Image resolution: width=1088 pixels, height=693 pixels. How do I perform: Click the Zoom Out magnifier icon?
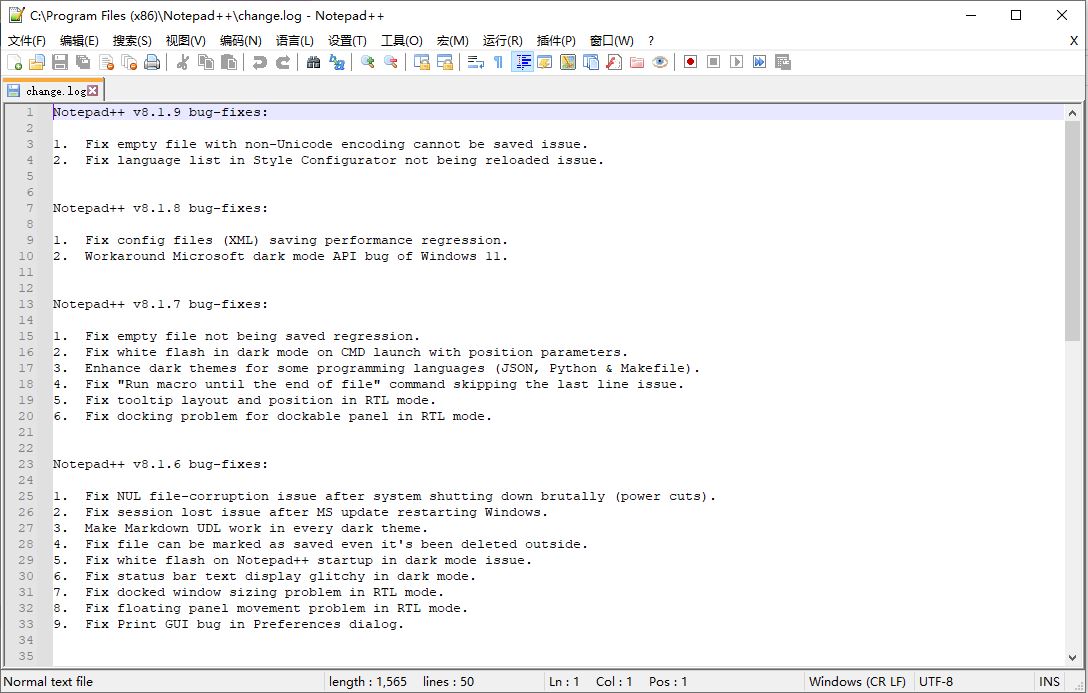[x=391, y=62]
